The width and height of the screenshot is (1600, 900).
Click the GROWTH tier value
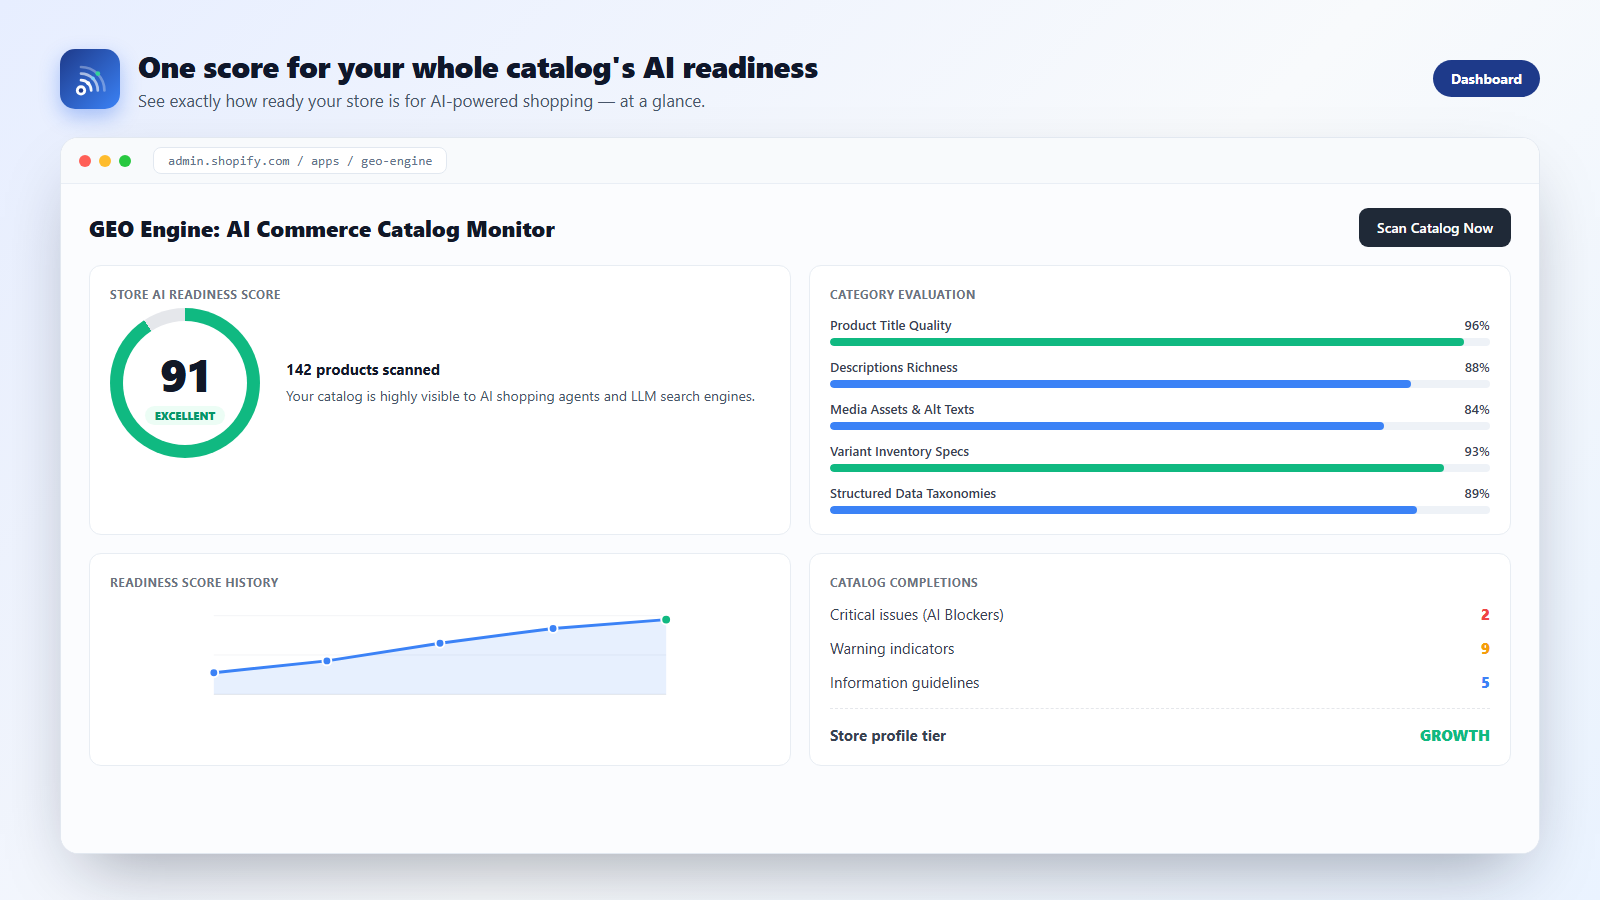point(1455,736)
